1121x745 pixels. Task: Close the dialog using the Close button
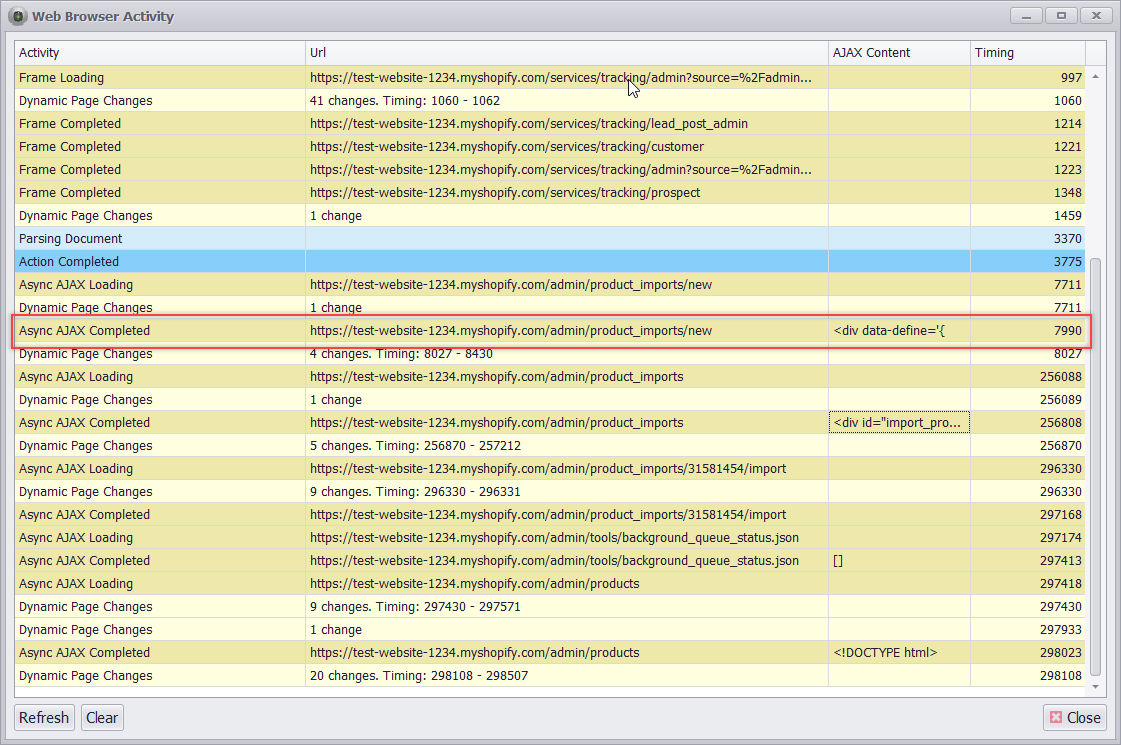click(x=1074, y=717)
